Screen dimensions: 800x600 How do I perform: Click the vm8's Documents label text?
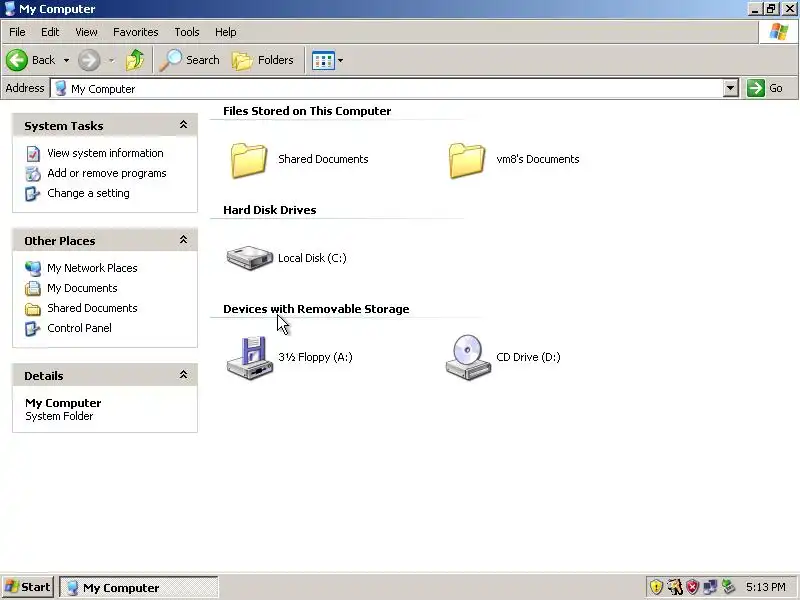[538, 159]
